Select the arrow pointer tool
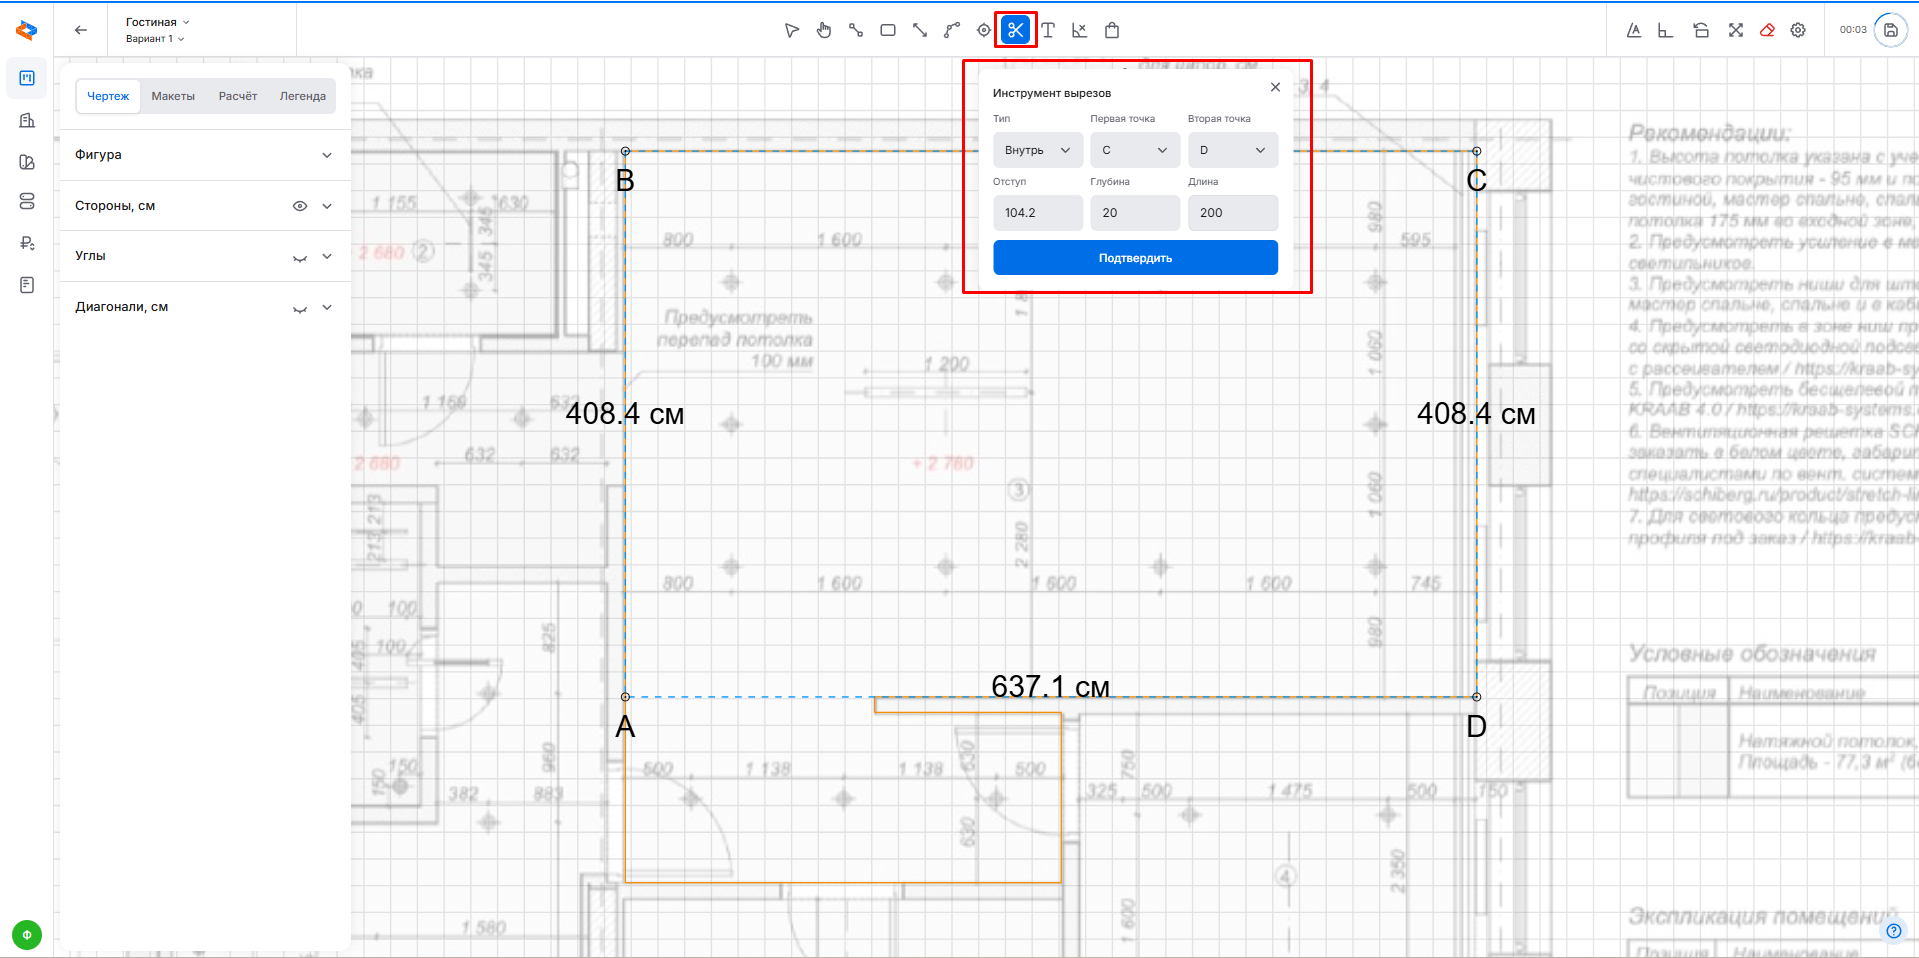 pos(791,30)
